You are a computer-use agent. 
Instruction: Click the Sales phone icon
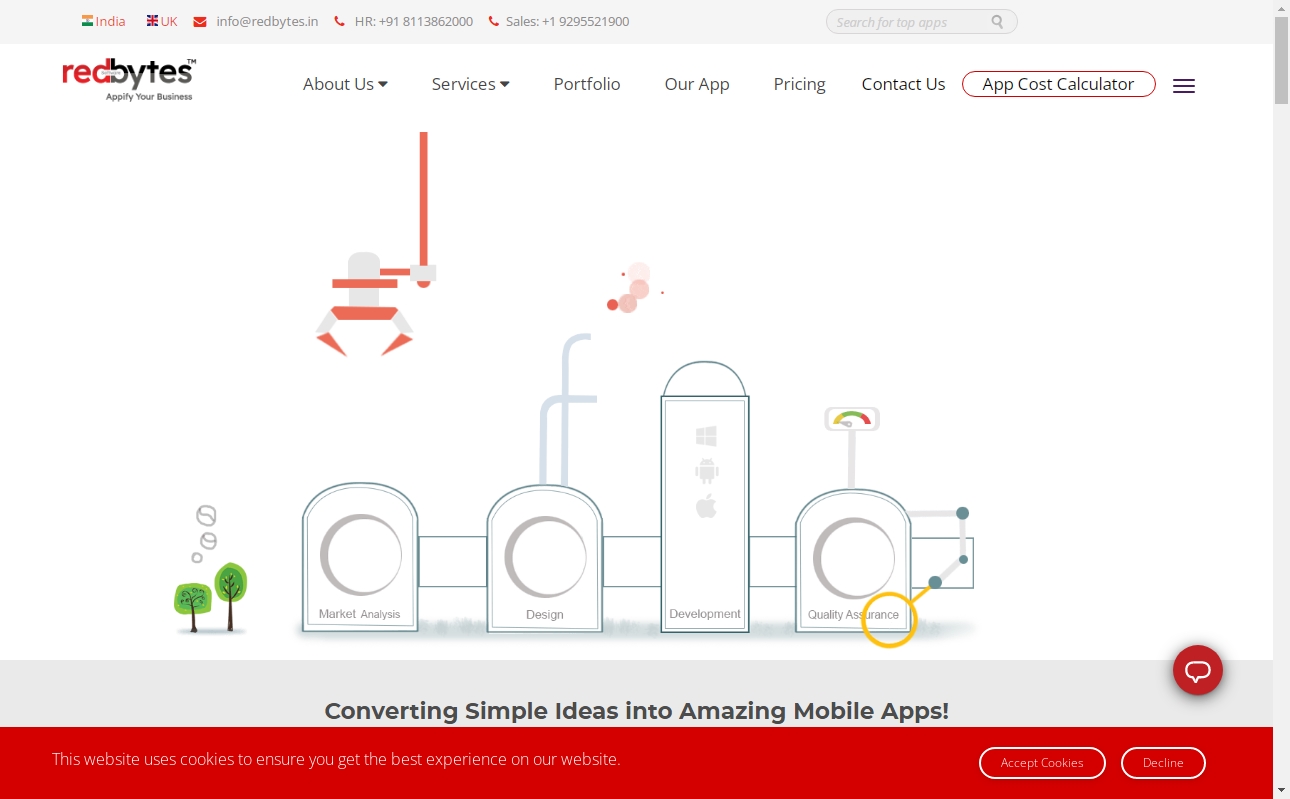click(x=494, y=21)
